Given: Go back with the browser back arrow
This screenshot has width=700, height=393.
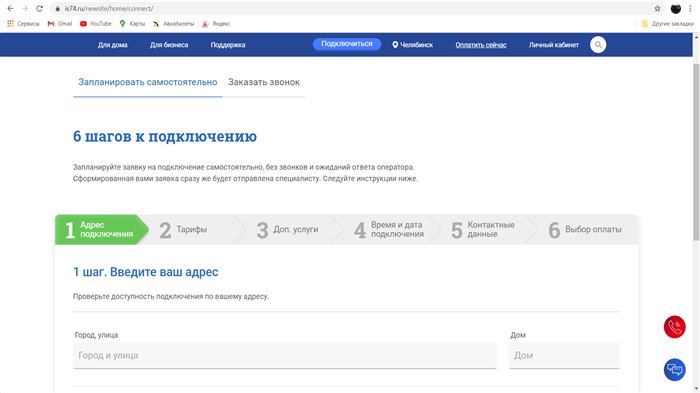Looking at the screenshot, I should tap(10, 8).
